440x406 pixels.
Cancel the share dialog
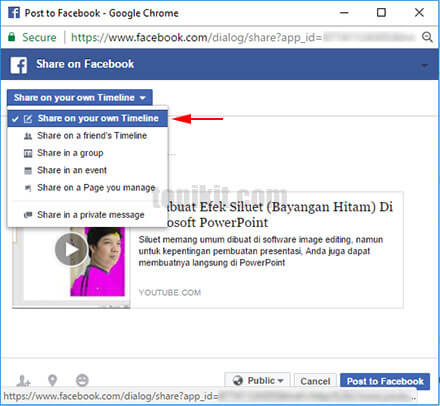(315, 381)
